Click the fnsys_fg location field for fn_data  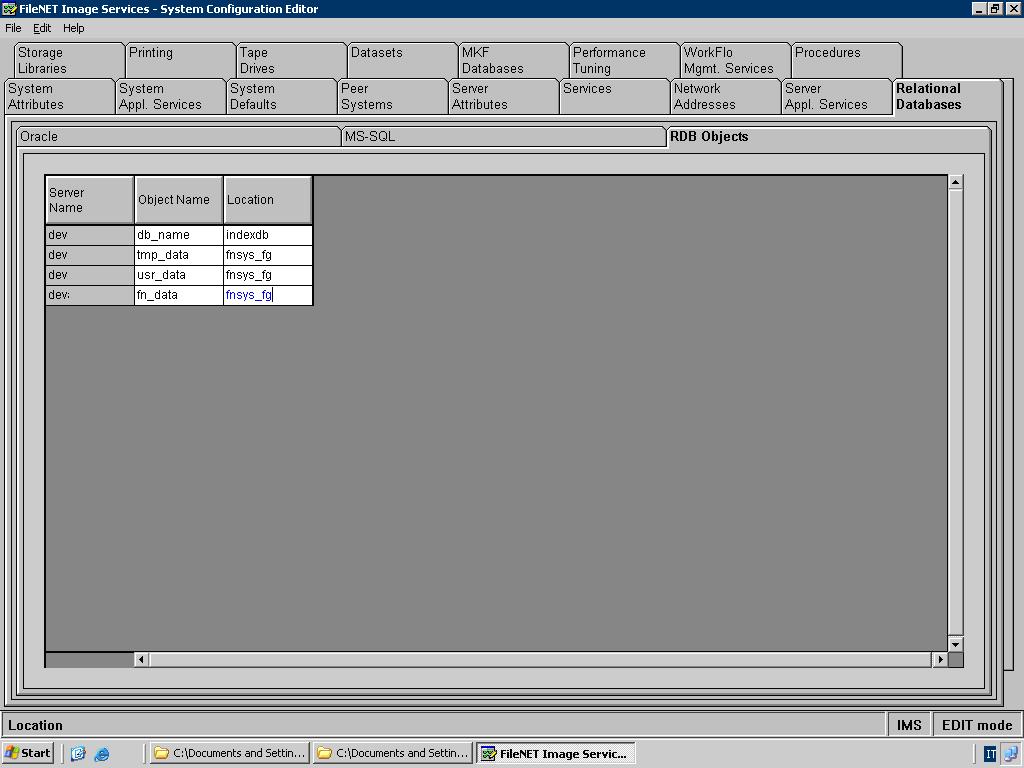(268, 295)
